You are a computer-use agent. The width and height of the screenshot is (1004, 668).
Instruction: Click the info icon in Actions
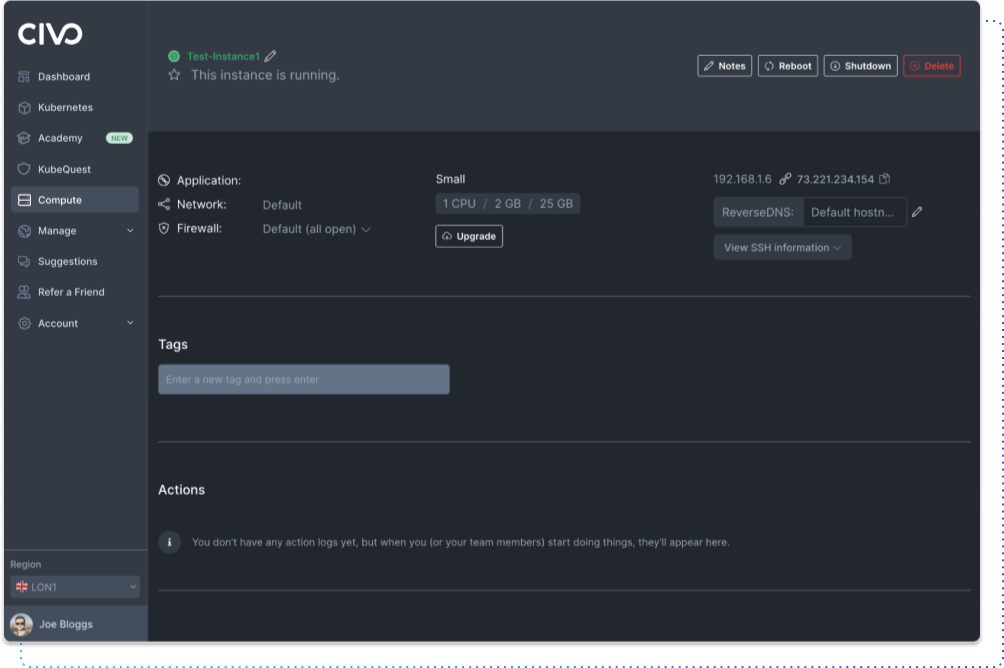169,542
